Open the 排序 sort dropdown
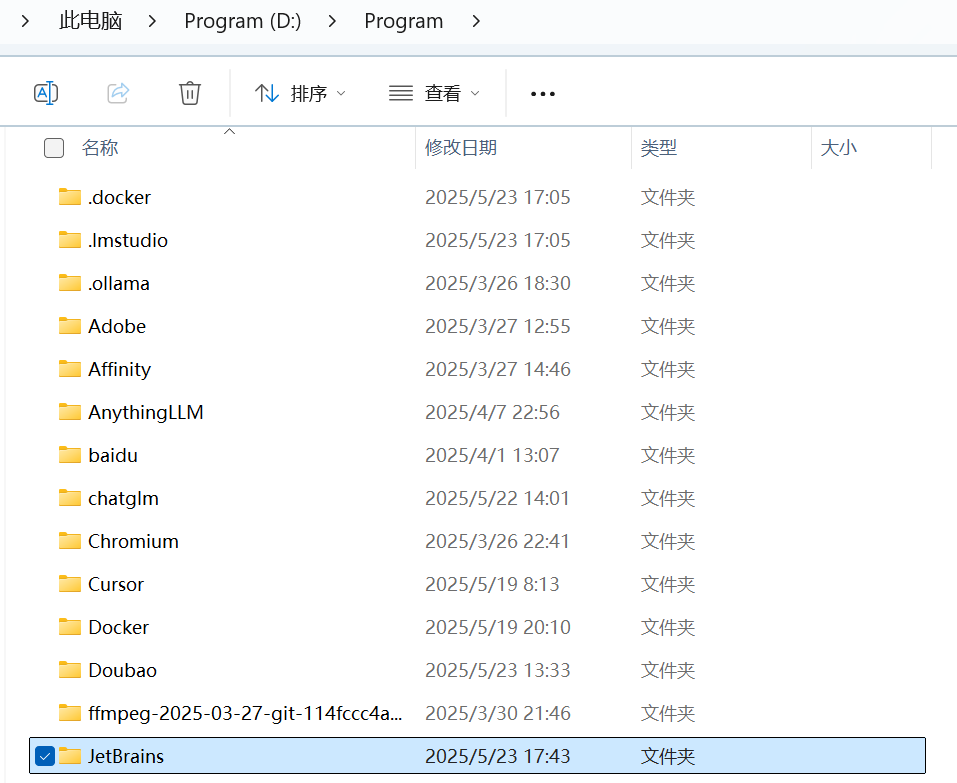 [x=300, y=93]
